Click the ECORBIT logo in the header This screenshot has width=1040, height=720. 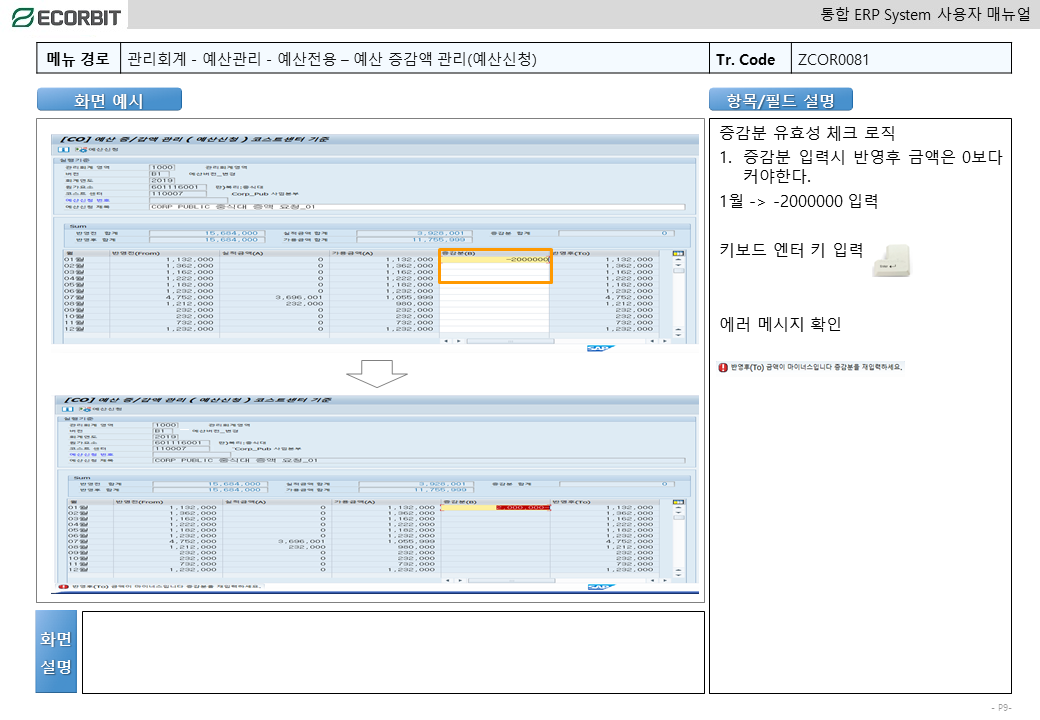66,16
